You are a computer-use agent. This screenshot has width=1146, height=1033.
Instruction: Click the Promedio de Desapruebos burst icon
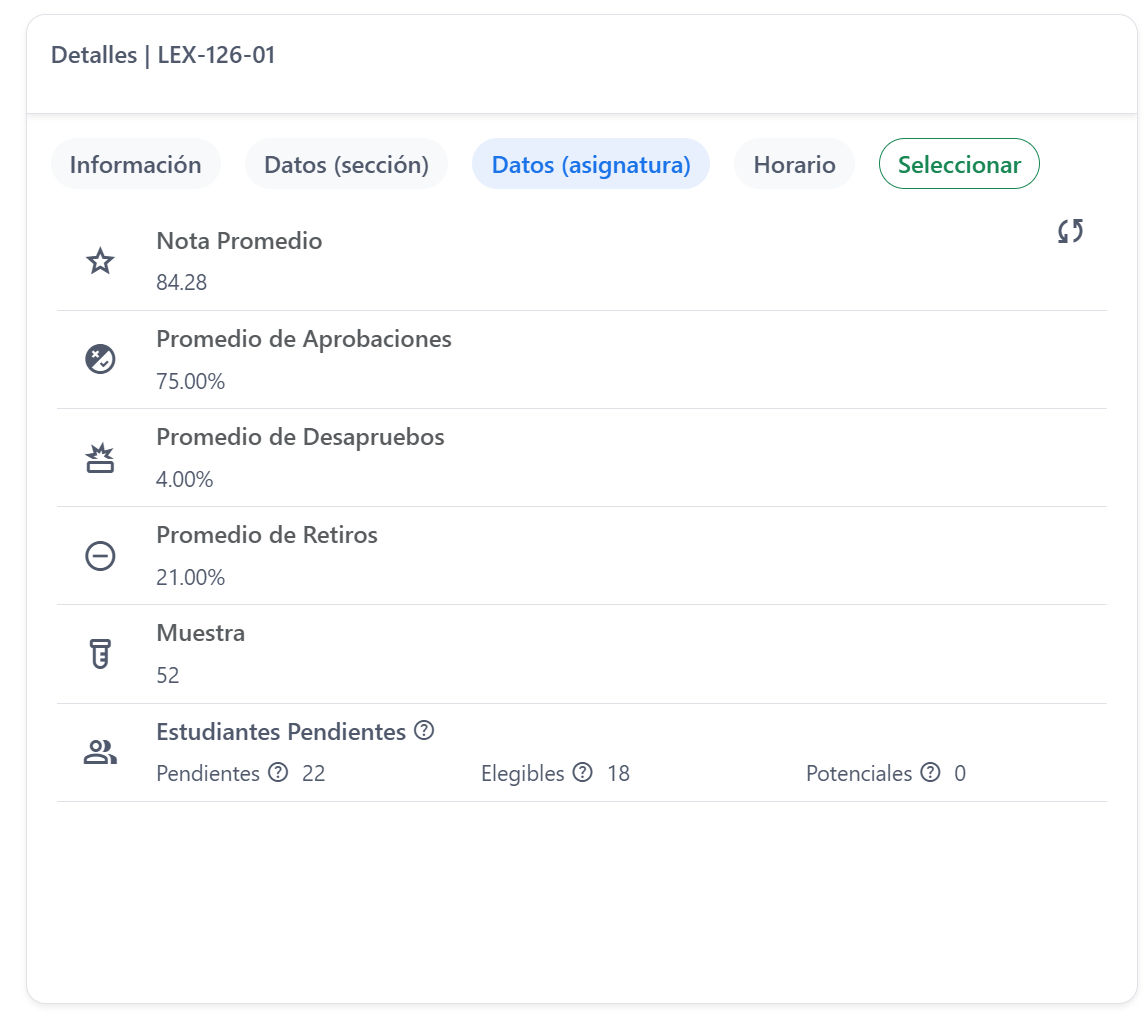tap(100, 458)
